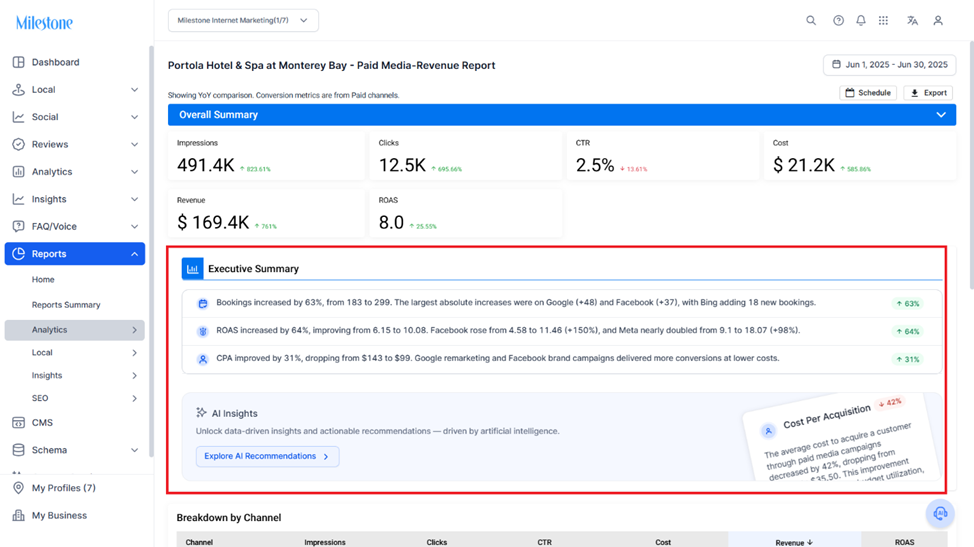Click the CTR 2.5% value
Screen dimensions: 974x547
(x=595, y=165)
